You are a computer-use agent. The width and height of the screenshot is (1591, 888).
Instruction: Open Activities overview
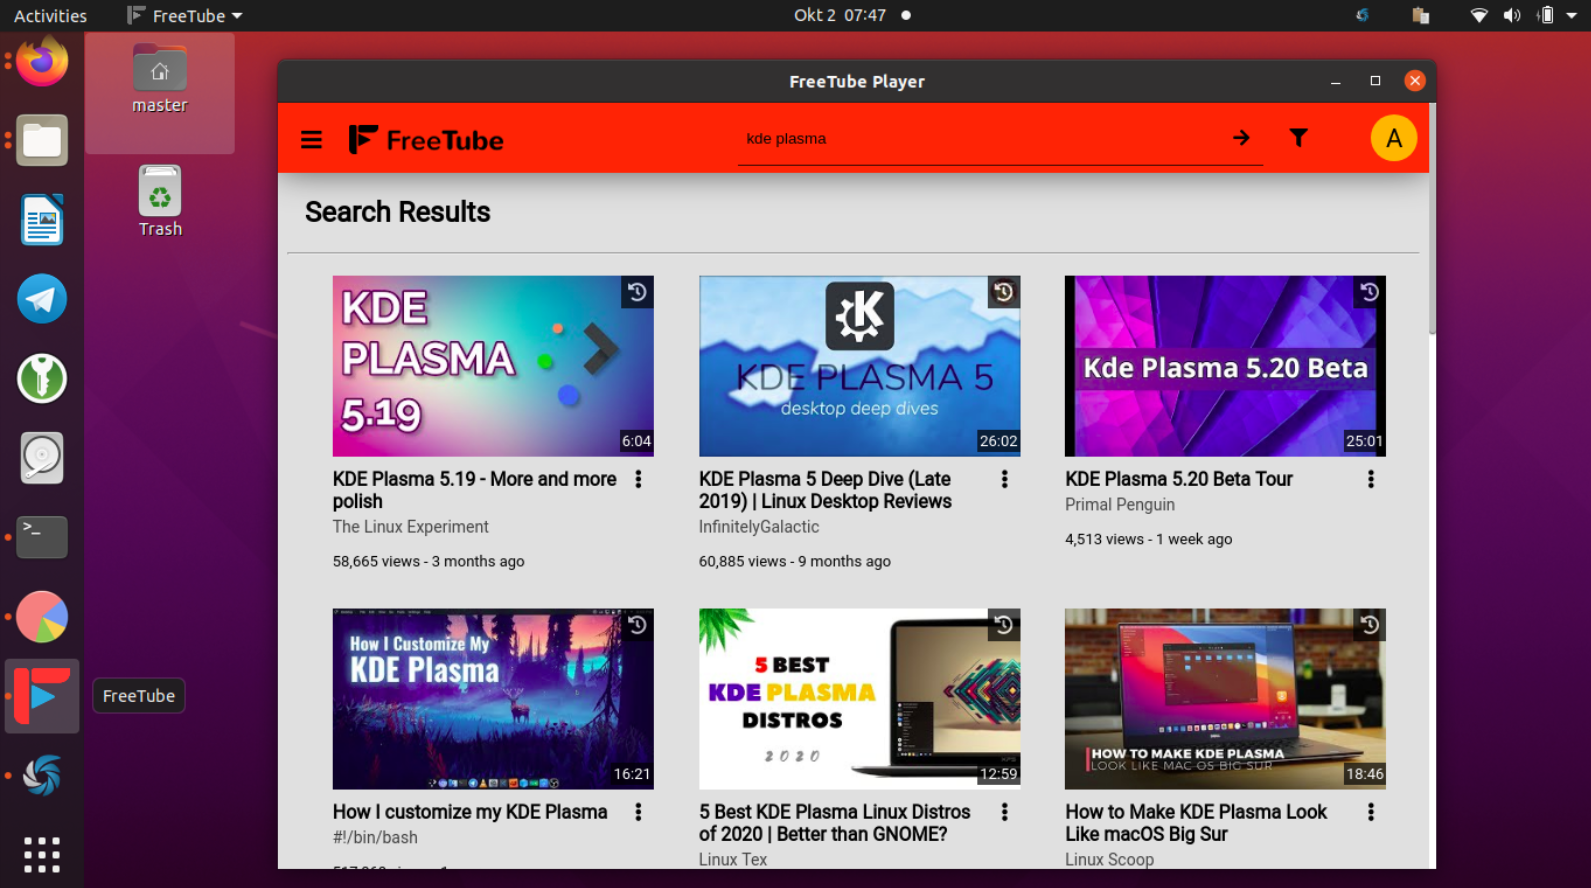(50, 16)
